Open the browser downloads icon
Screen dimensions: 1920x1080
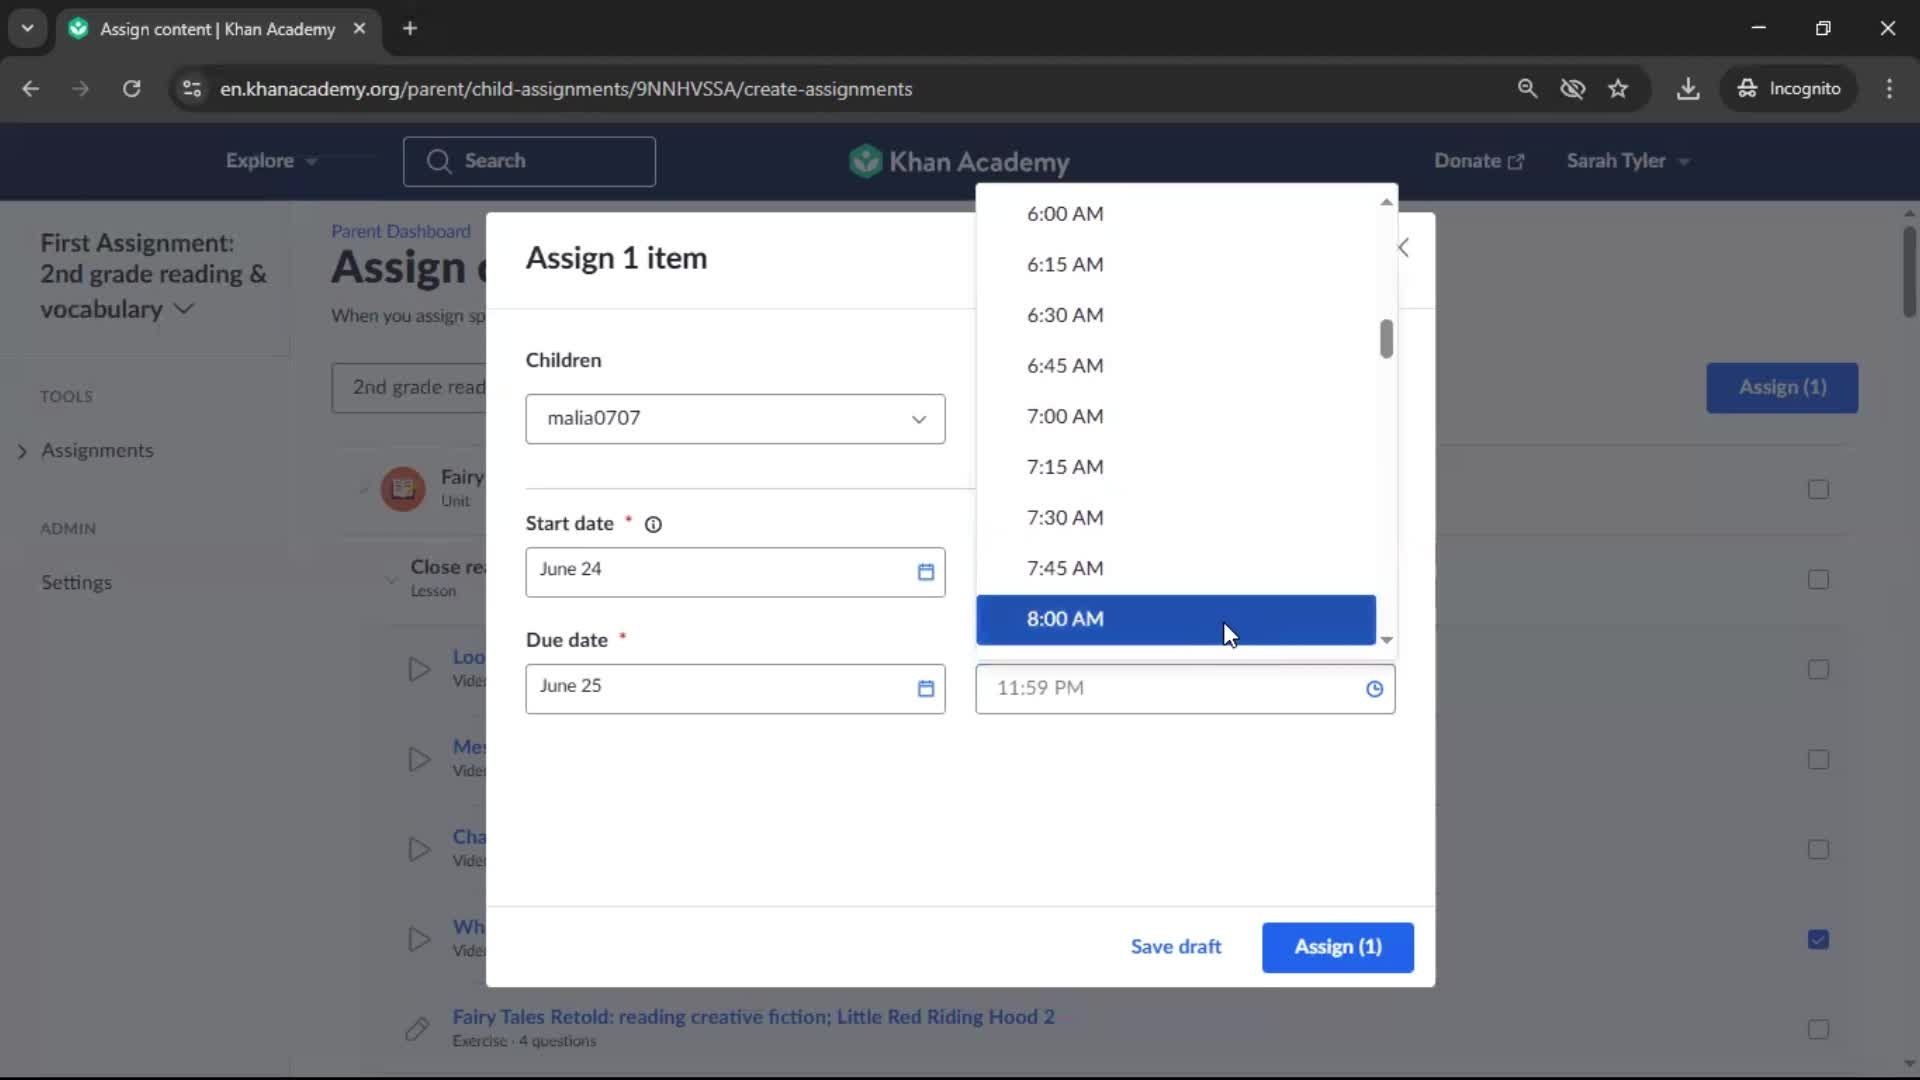pyautogui.click(x=1688, y=89)
